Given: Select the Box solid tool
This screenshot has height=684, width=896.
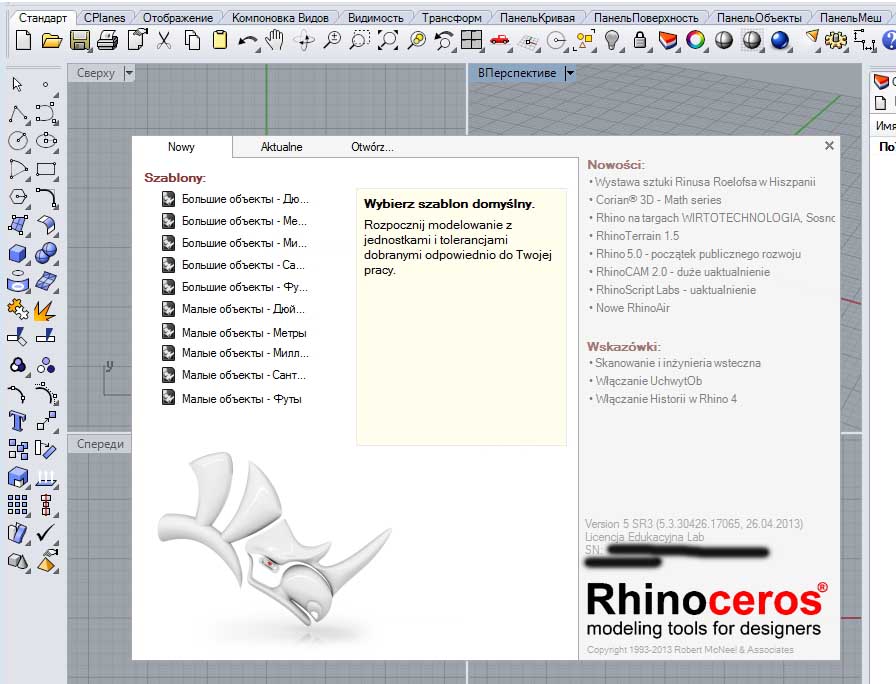Looking at the screenshot, I should pos(17,254).
